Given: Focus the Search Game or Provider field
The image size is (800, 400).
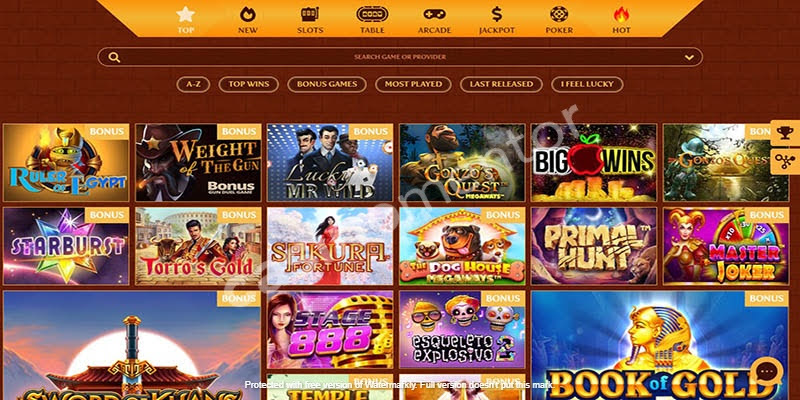Looking at the screenshot, I should (x=400, y=57).
